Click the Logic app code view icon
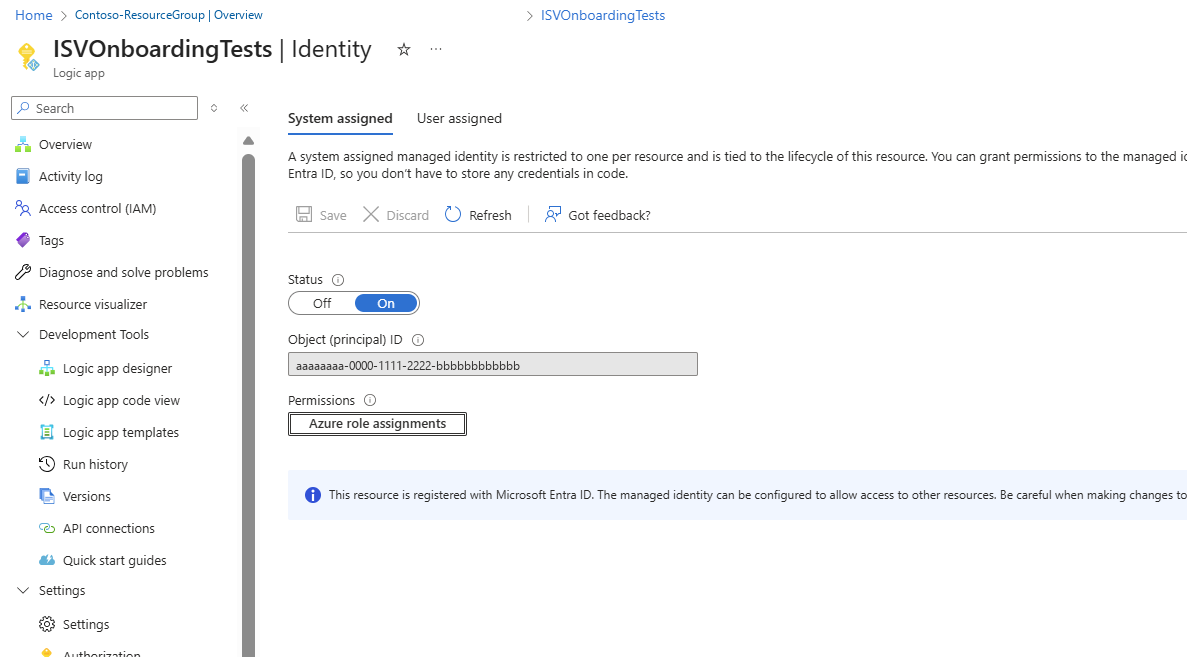 click(47, 400)
